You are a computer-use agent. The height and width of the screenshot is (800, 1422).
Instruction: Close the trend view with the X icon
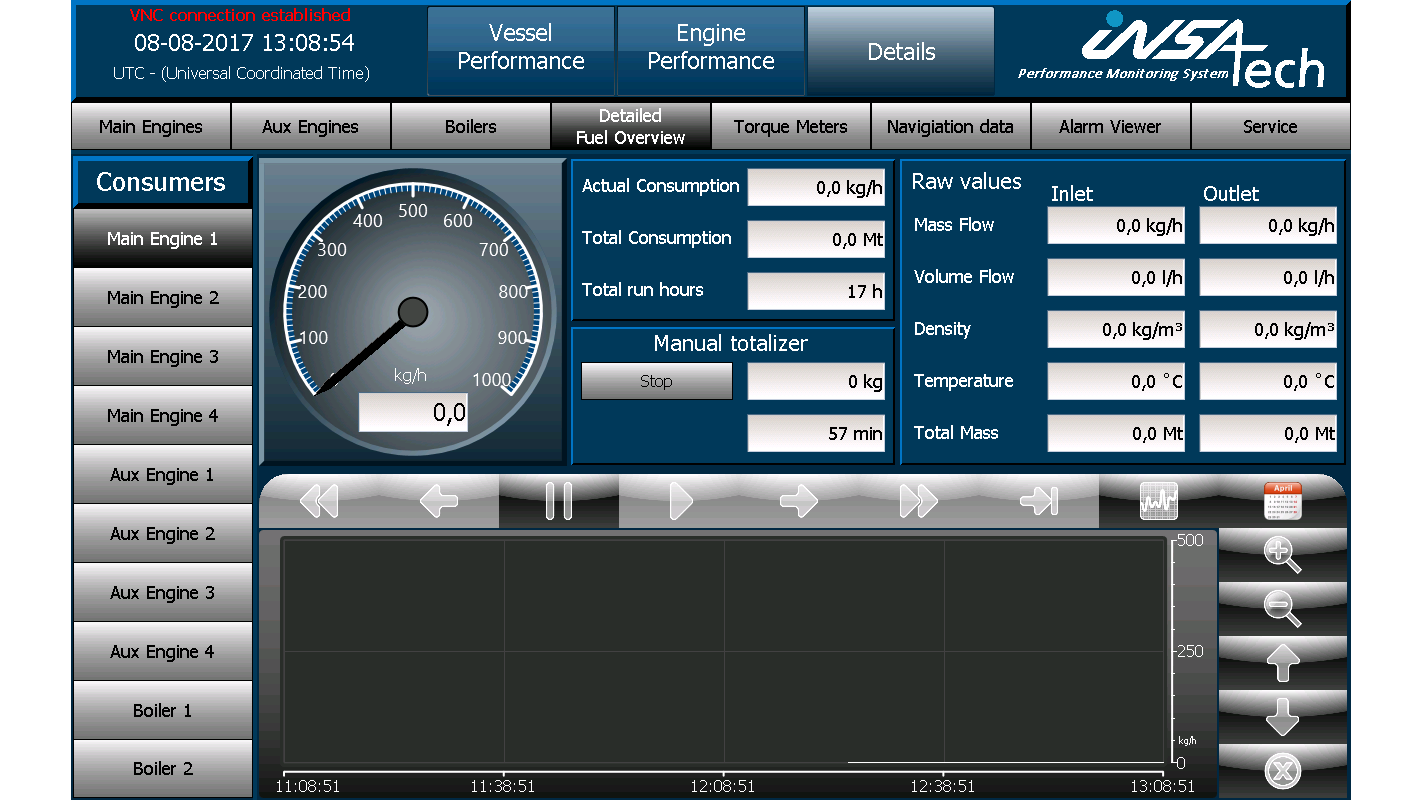(1281, 770)
